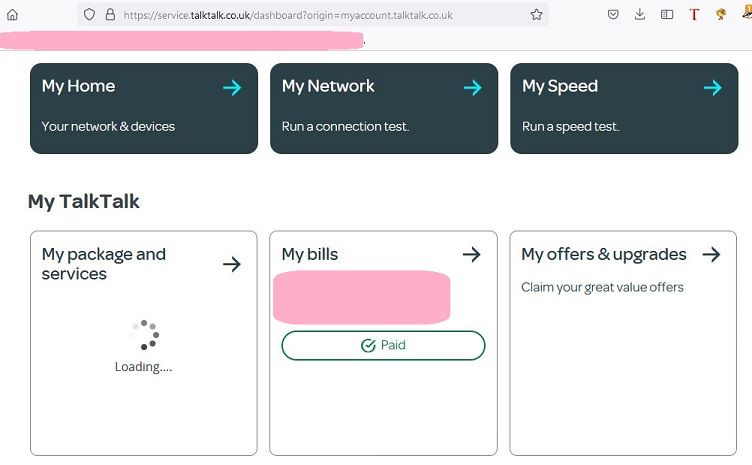Screen dimensions: 752x465
Task: Click the red T extension icon
Action: (x=694, y=15)
